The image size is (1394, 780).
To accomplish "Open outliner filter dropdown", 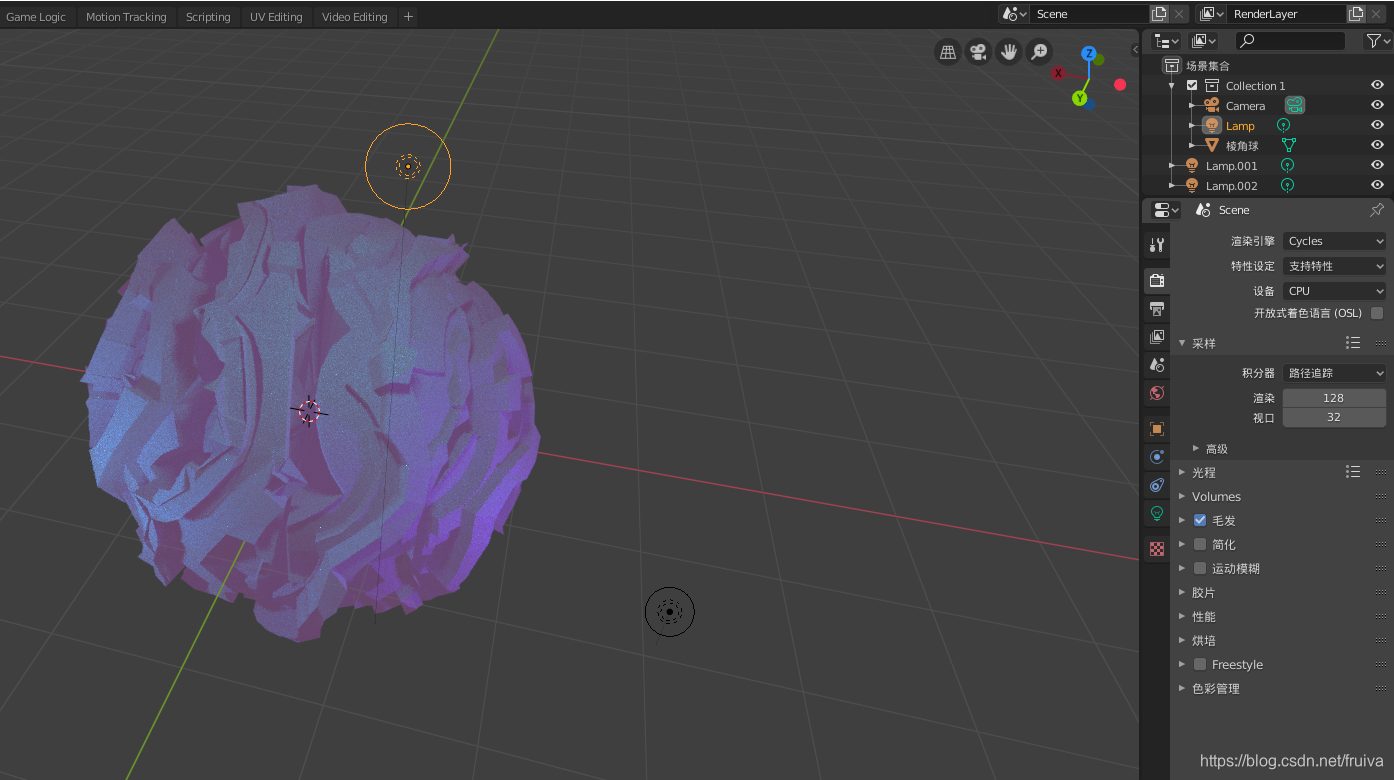I will click(1378, 40).
